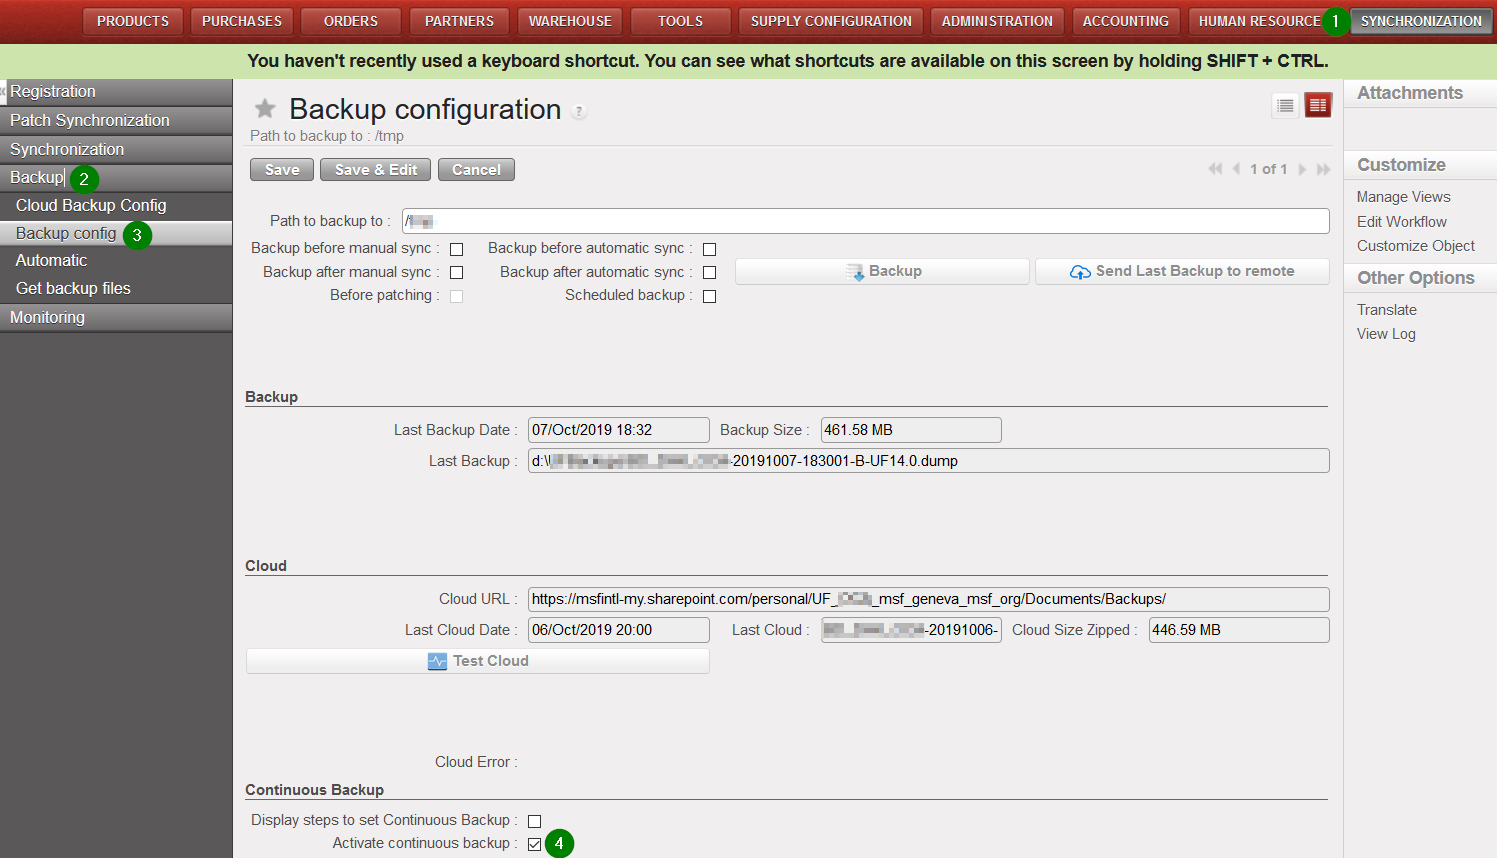Click the help question mark icon

click(579, 112)
